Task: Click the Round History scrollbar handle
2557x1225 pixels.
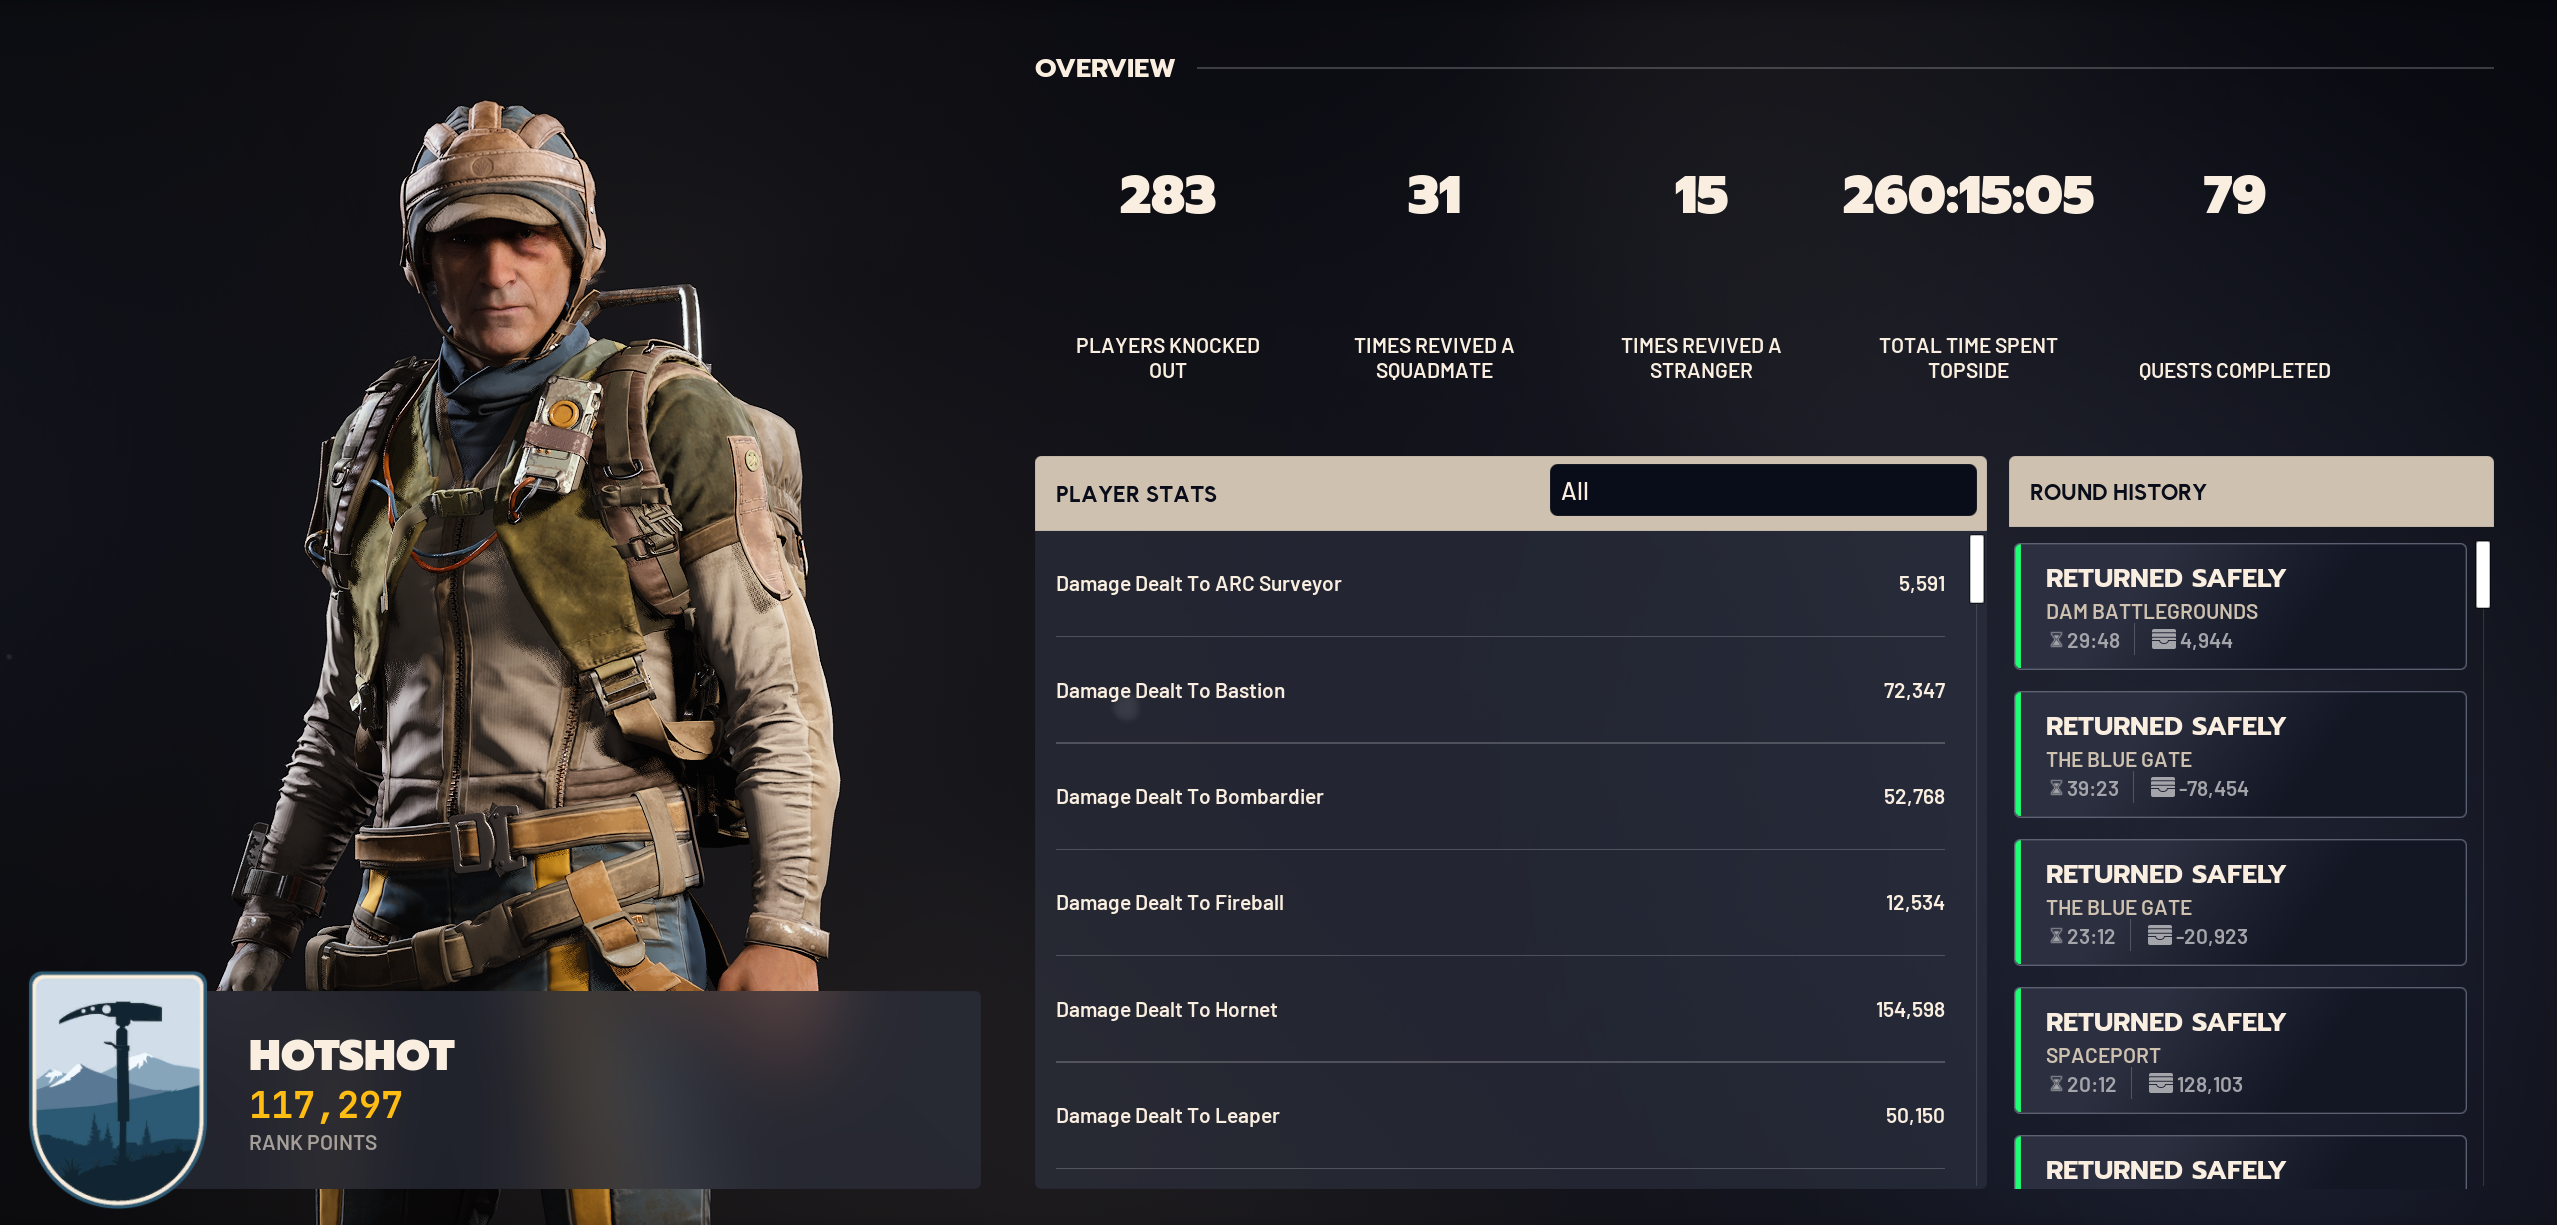Action: [2482, 574]
